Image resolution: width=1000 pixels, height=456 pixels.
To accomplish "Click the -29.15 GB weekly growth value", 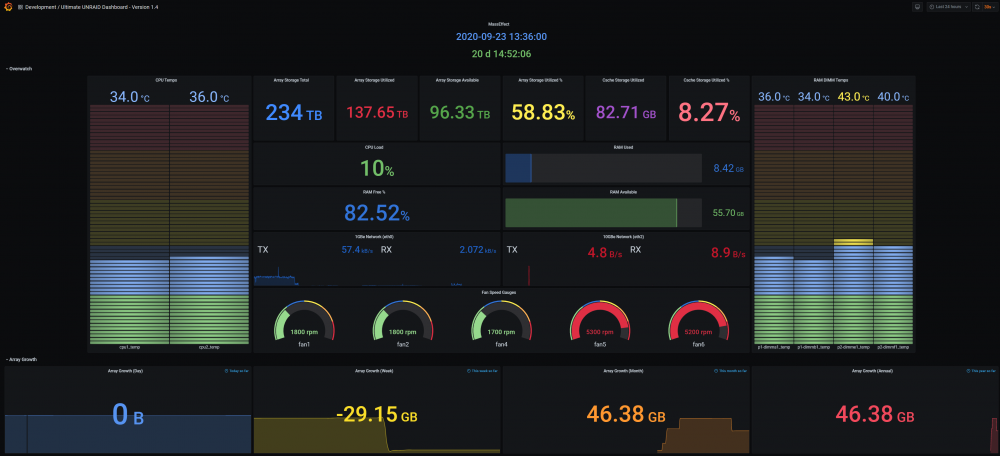I will [x=377, y=415].
